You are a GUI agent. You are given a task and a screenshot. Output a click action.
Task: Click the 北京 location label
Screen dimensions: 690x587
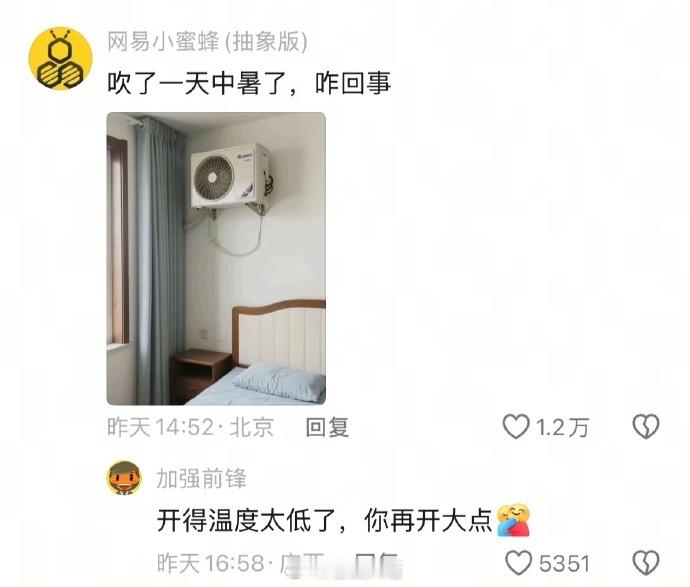click(252, 427)
